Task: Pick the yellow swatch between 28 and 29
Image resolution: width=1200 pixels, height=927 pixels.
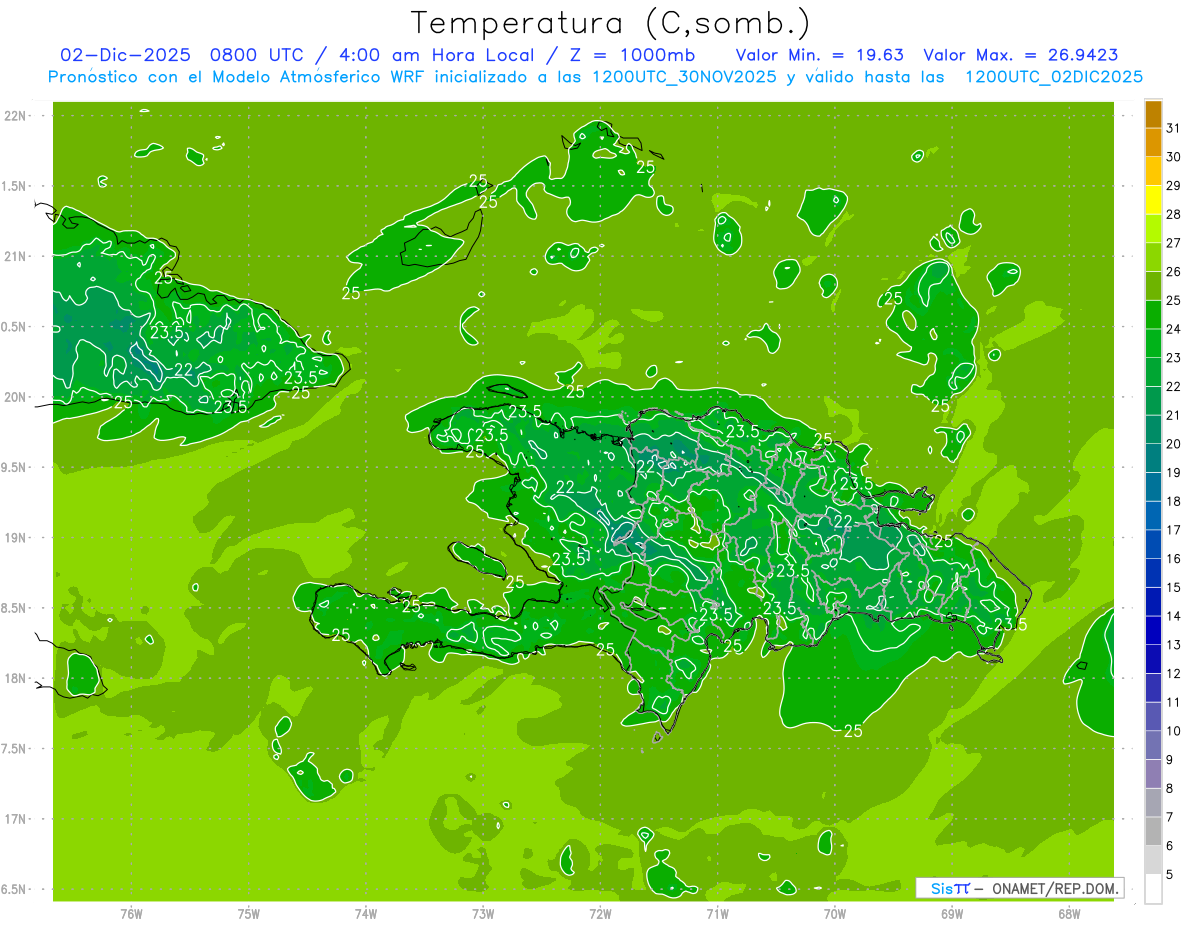Action: pyautogui.click(x=1153, y=200)
